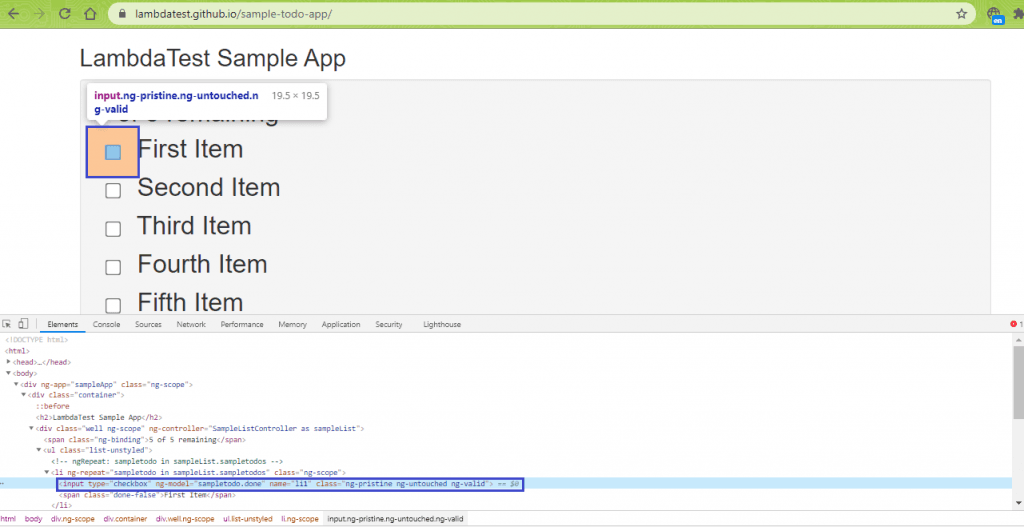
Task: Click the LambdaTest Sample App heading
Action: point(213,59)
